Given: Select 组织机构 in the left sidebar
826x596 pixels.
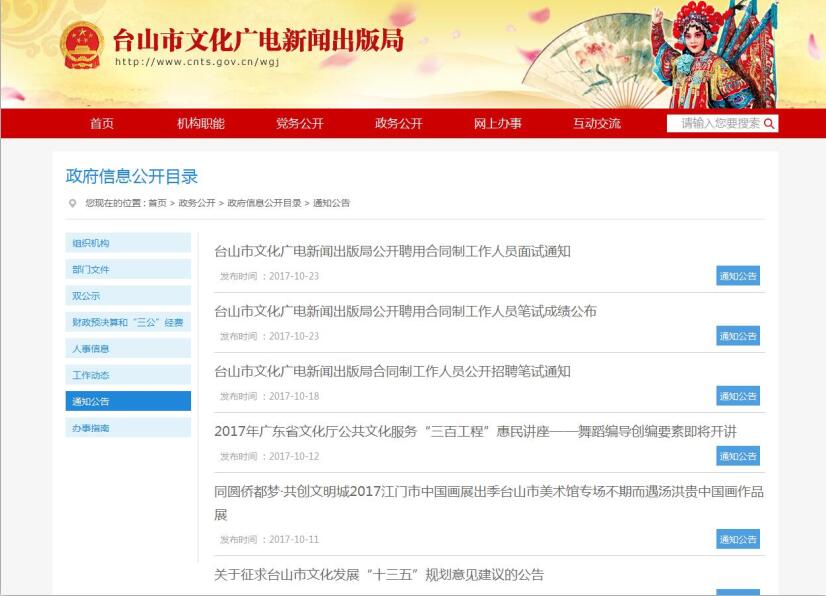Looking at the screenshot, I should pos(128,243).
